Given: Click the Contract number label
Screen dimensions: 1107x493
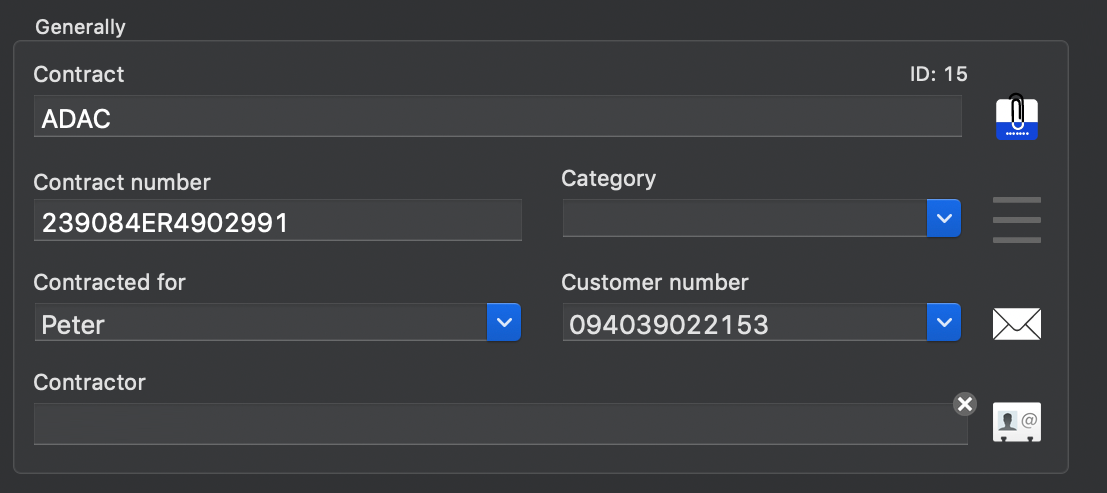Looking at the screenshot, I should [x=122, y=182].
